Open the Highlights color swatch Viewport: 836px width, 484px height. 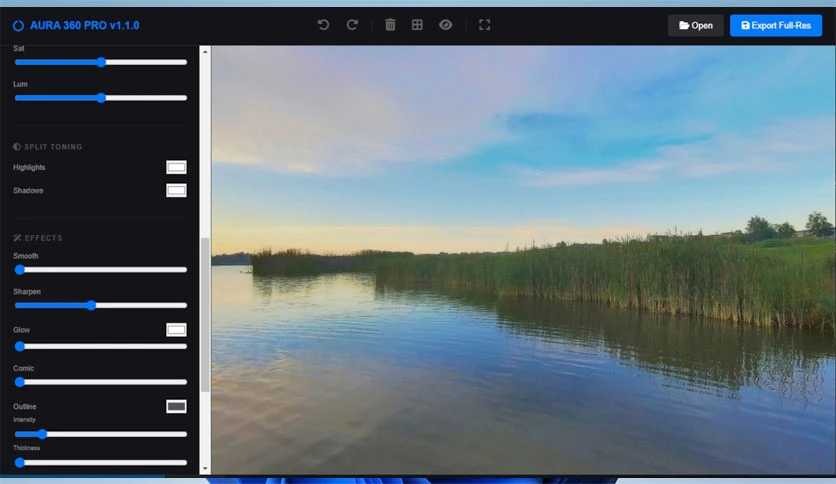tap(176, 167)
